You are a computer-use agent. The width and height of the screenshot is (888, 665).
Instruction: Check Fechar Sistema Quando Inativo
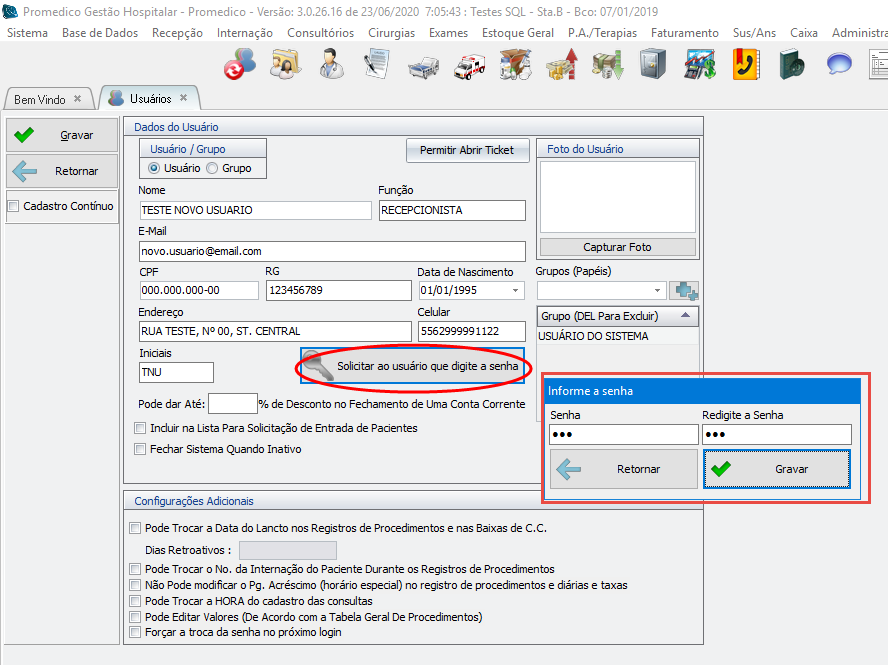click(141, 449)
